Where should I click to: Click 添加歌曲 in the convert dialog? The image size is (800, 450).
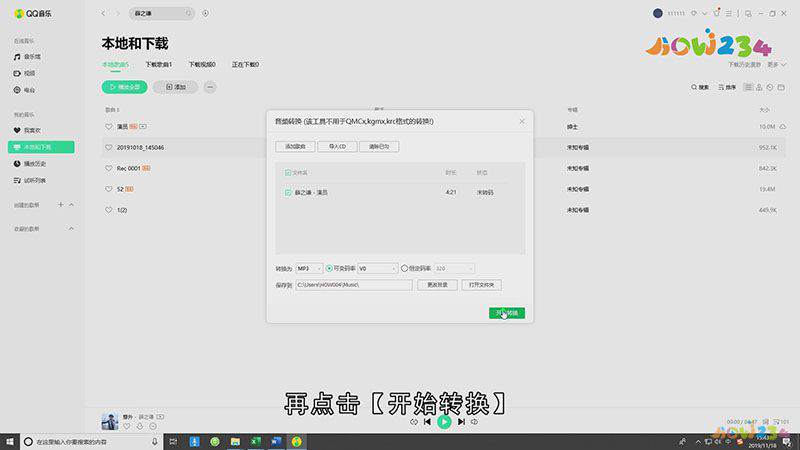click(x=295, y=146)
